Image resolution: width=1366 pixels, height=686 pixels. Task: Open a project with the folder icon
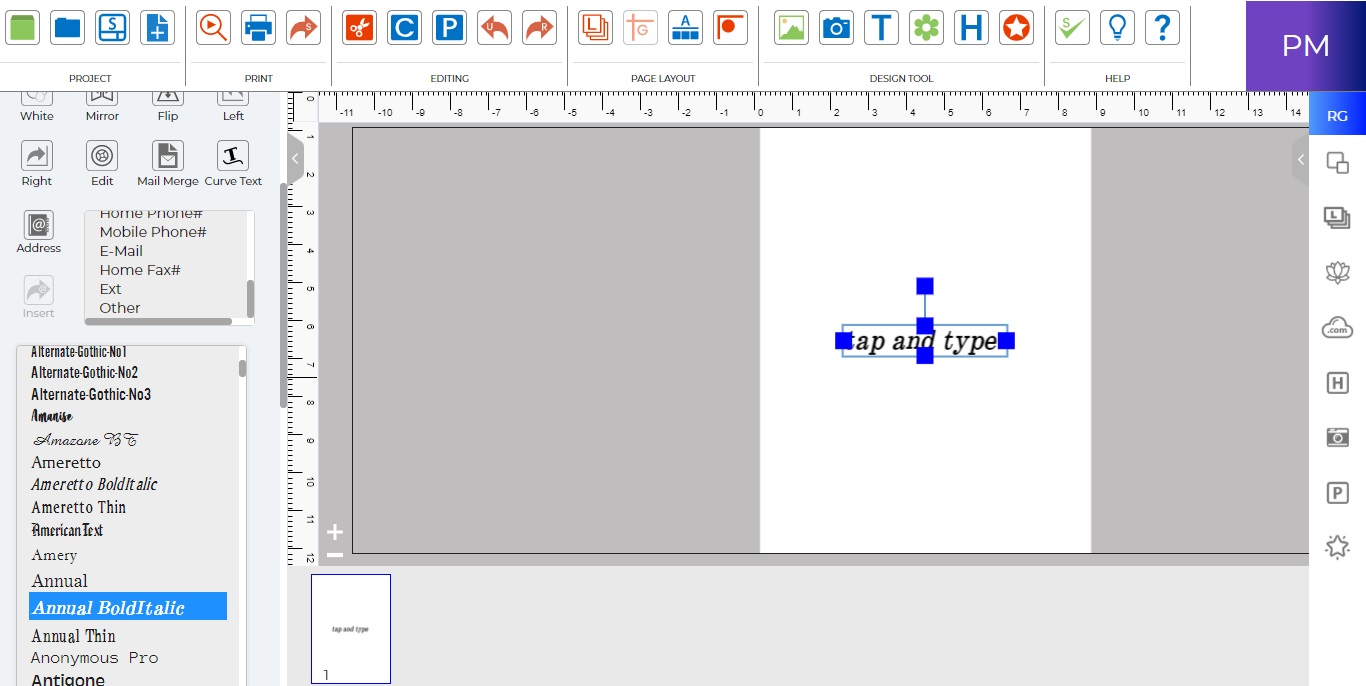(x=67, y=27)
